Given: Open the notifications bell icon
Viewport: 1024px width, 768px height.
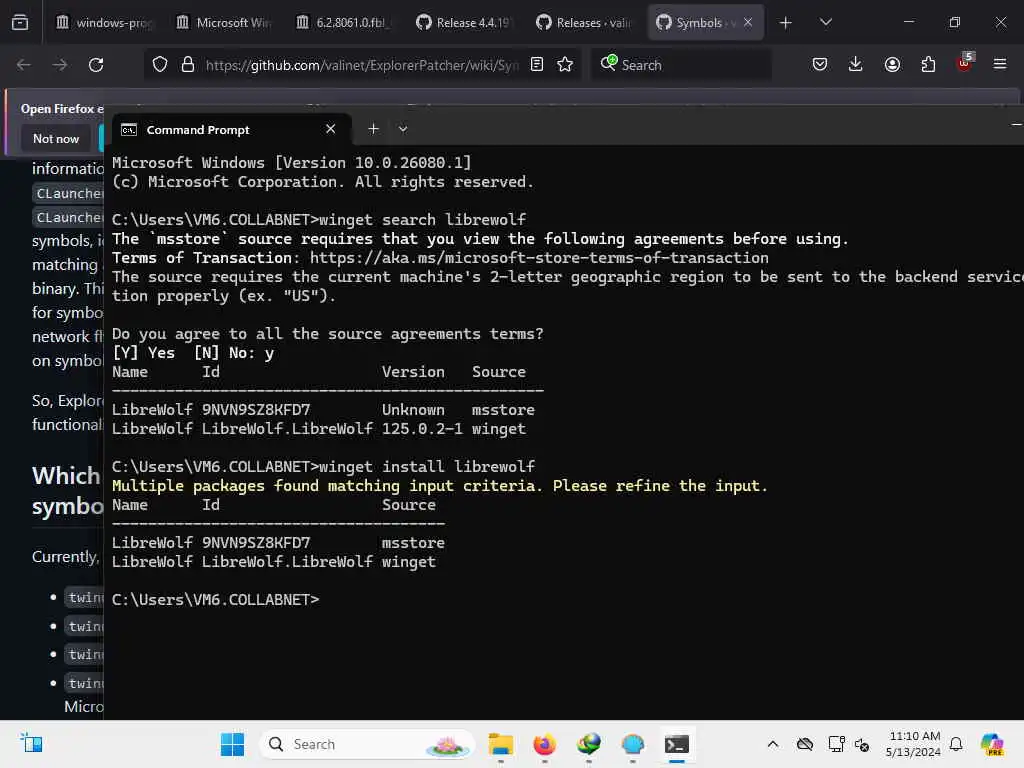Looking at the screenshot, I should click(956, 744).
